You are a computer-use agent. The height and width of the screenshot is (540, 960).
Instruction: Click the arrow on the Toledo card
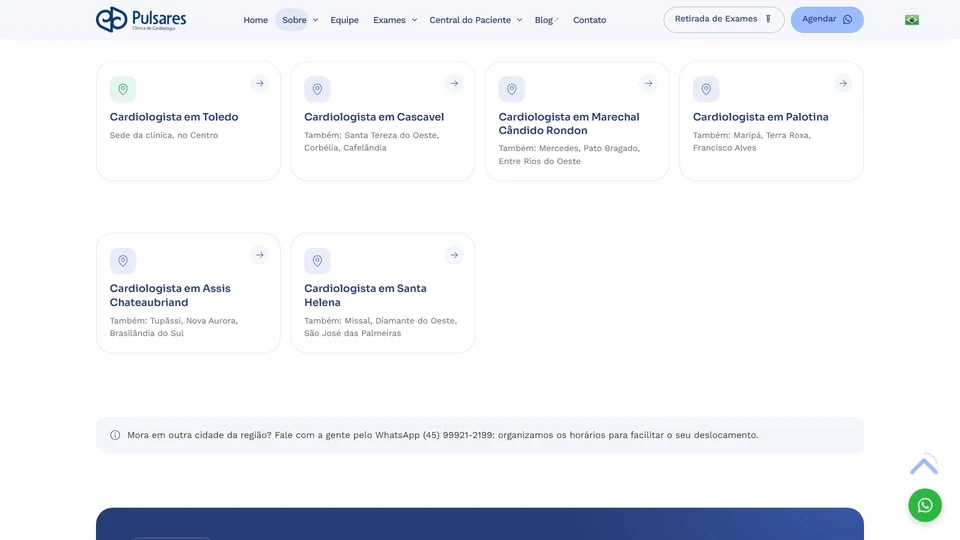coord(260,83)
